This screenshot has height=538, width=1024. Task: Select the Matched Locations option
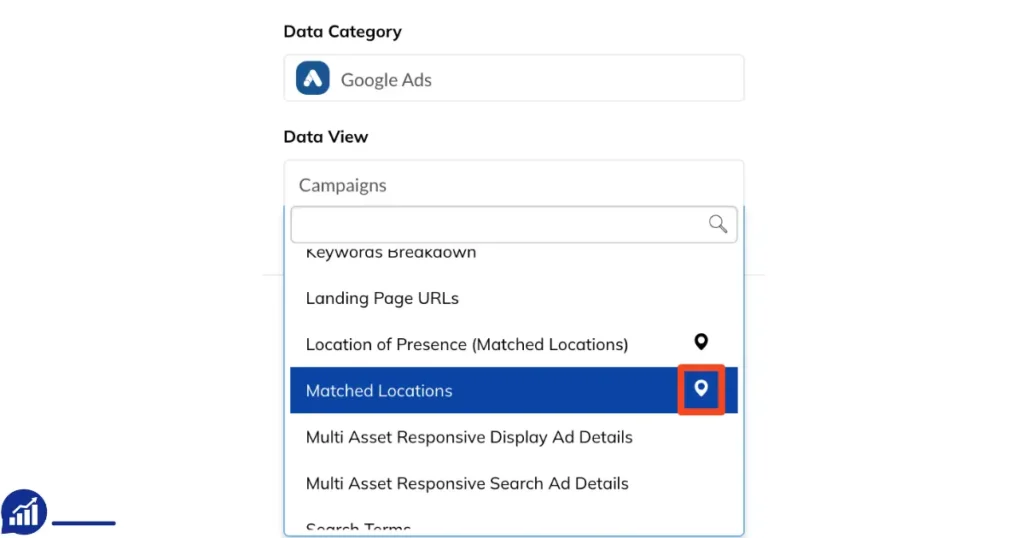click(514, 390)
